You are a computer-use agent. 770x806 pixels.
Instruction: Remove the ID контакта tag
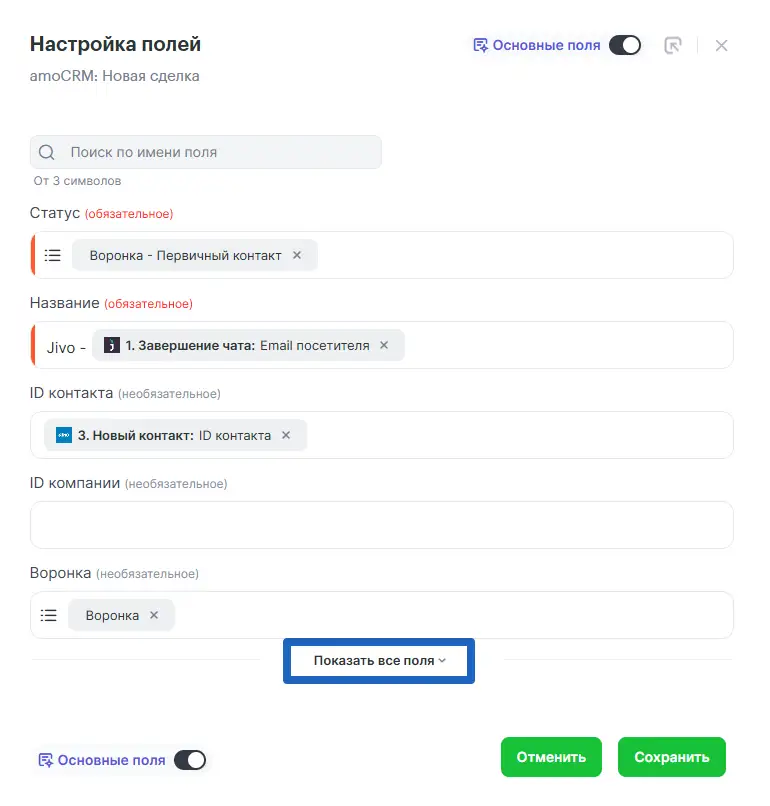coord(286,435)
